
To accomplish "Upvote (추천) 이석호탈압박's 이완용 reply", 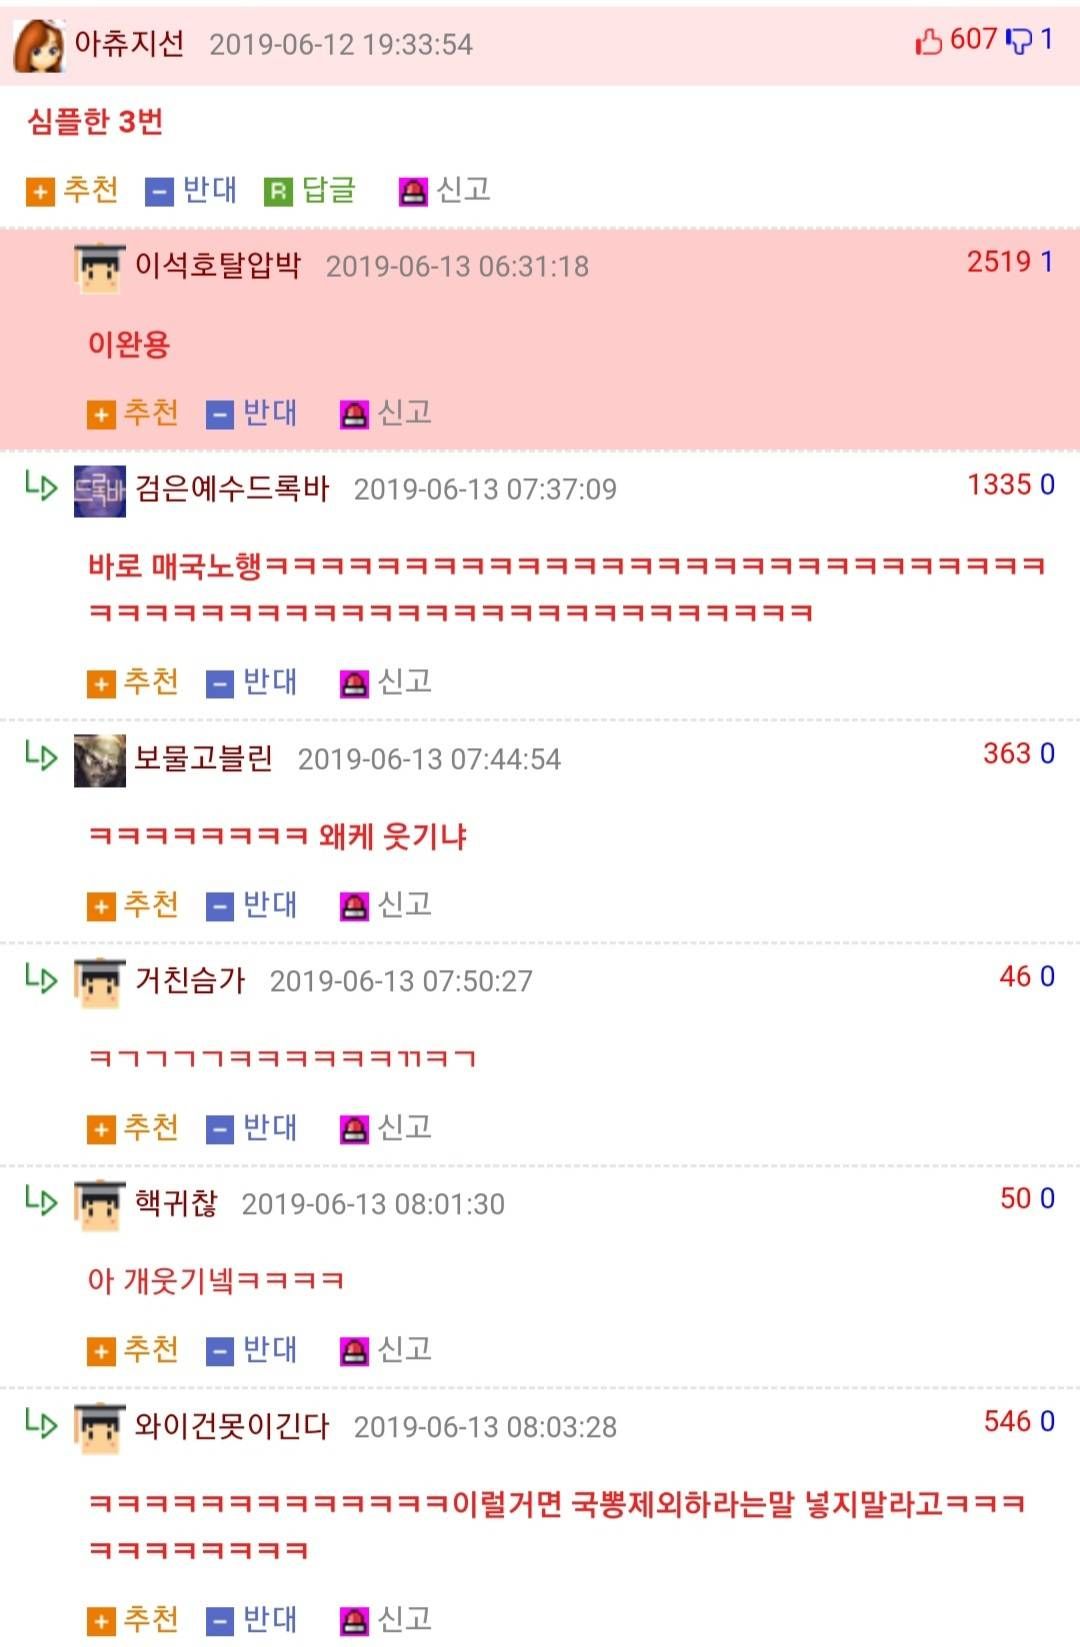I will (133, 413).
